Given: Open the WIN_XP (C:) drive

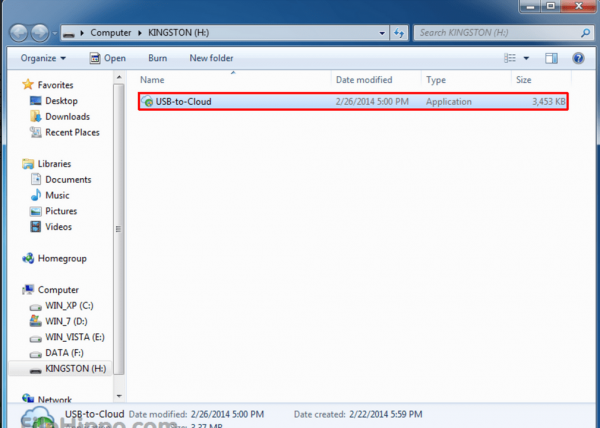Looking at the screenshot, I should tap(69, 306).
